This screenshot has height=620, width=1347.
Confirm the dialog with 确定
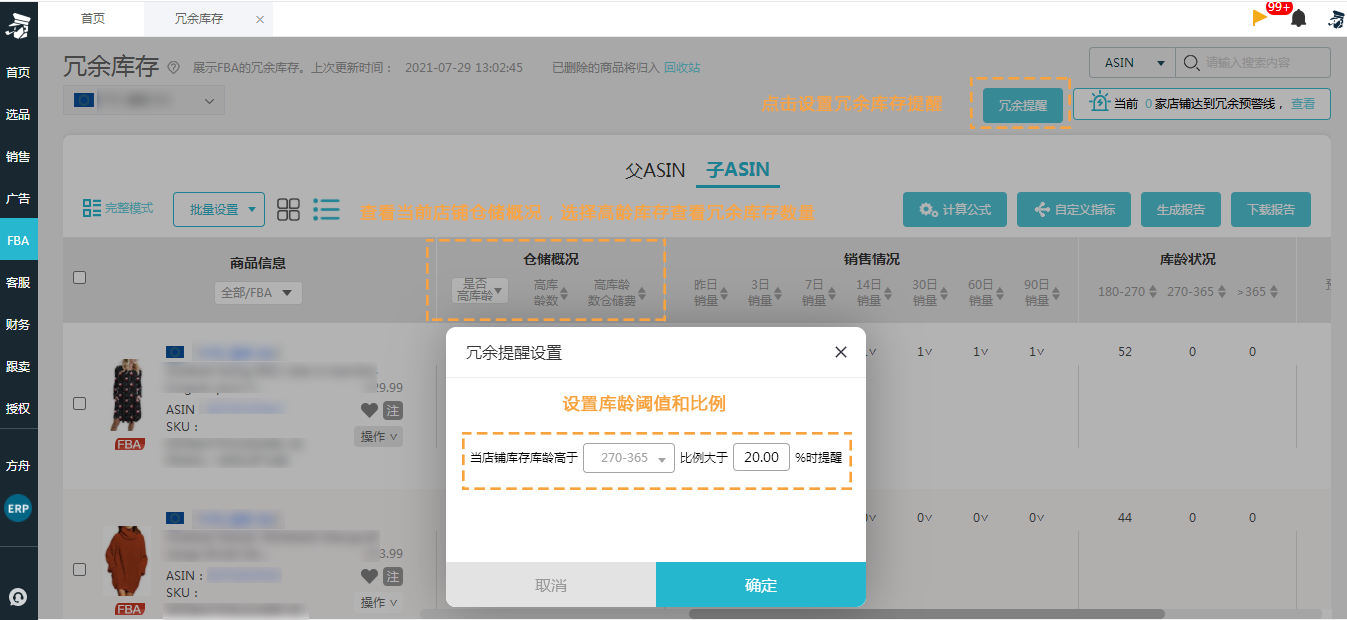point(761,585)
